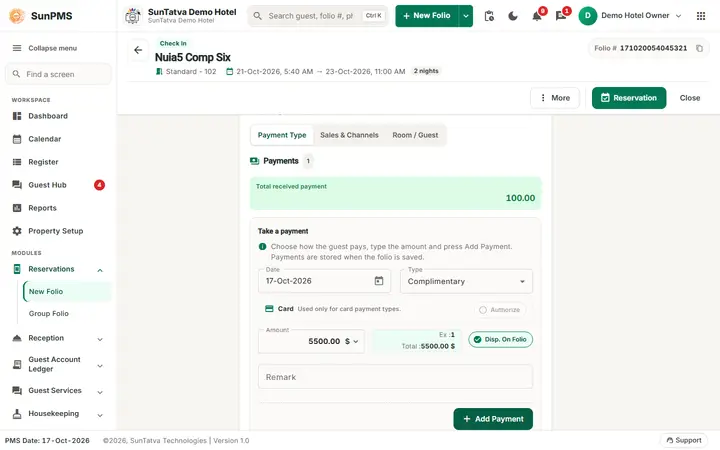The width and height of the screenshot is (720, 450).
Task: Click the Reservation button
Action: coord(629,98)
